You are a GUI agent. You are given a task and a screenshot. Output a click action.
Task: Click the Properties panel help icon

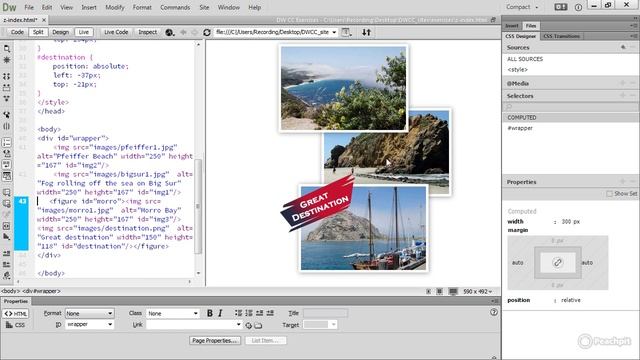[x=494, y=312]
